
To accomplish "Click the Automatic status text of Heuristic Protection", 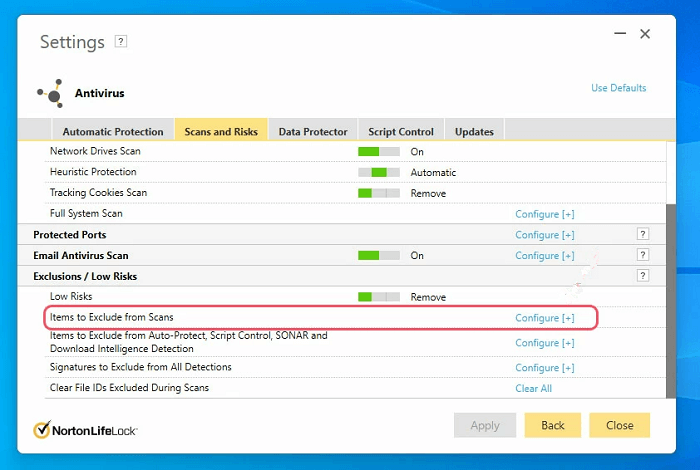I will [x=433, y=173].
